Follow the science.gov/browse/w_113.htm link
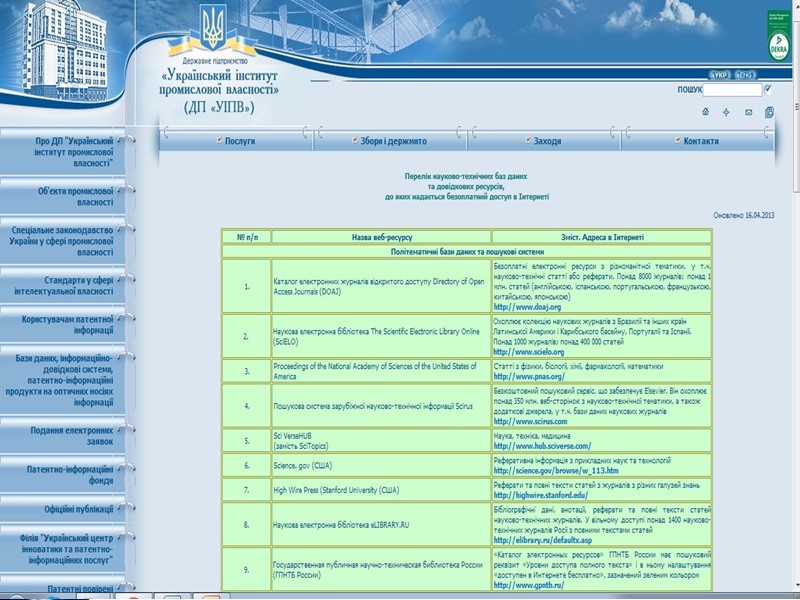Screen dimensions: 800x600 [x=556, y=470]
